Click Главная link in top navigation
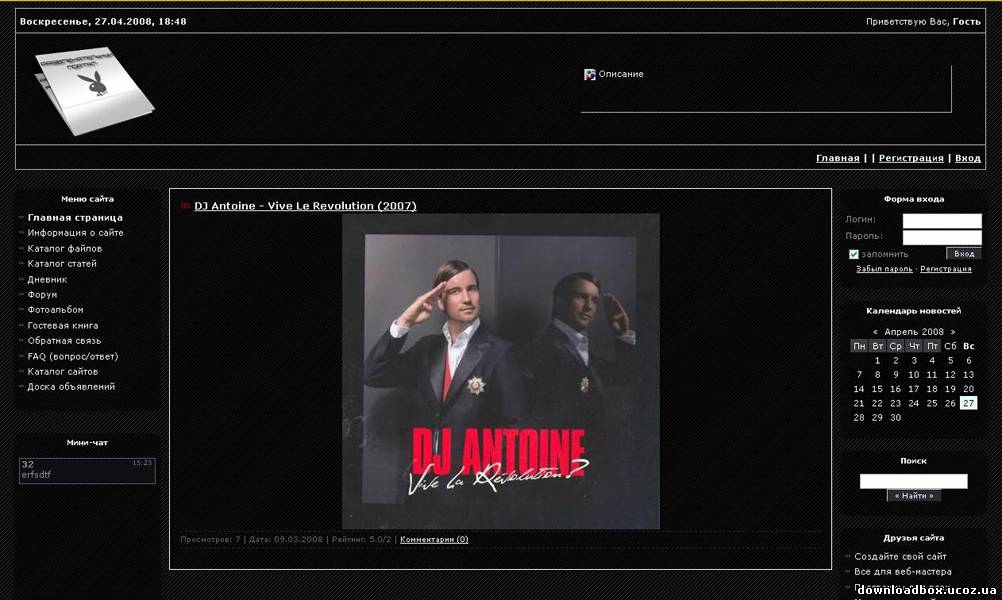Viewport: 1002px width, 600px height. coord(838,158)
